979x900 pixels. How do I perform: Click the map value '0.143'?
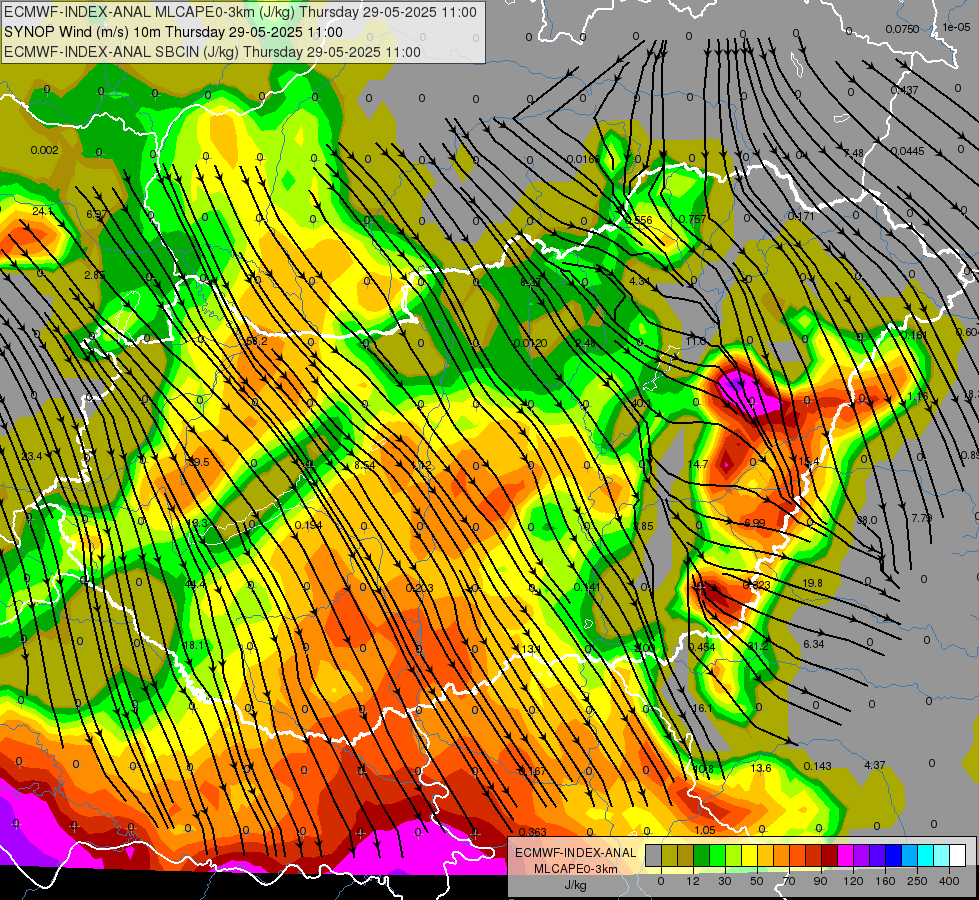pos(817,766)
